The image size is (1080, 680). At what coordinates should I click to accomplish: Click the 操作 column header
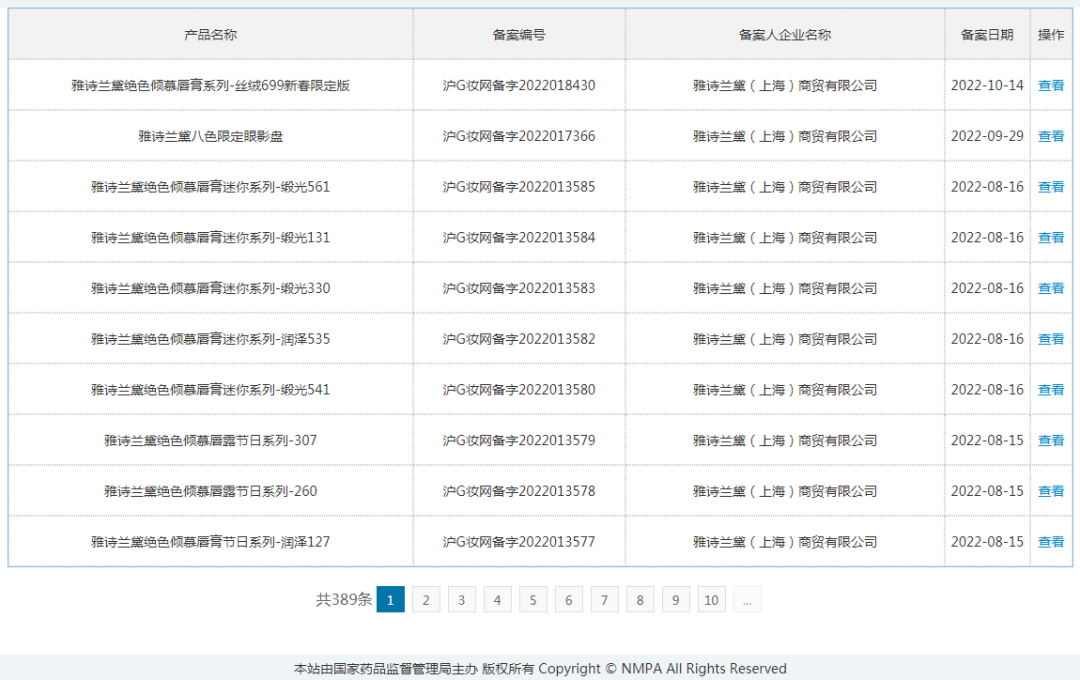pyautogui.click(x=1051, y=34)
